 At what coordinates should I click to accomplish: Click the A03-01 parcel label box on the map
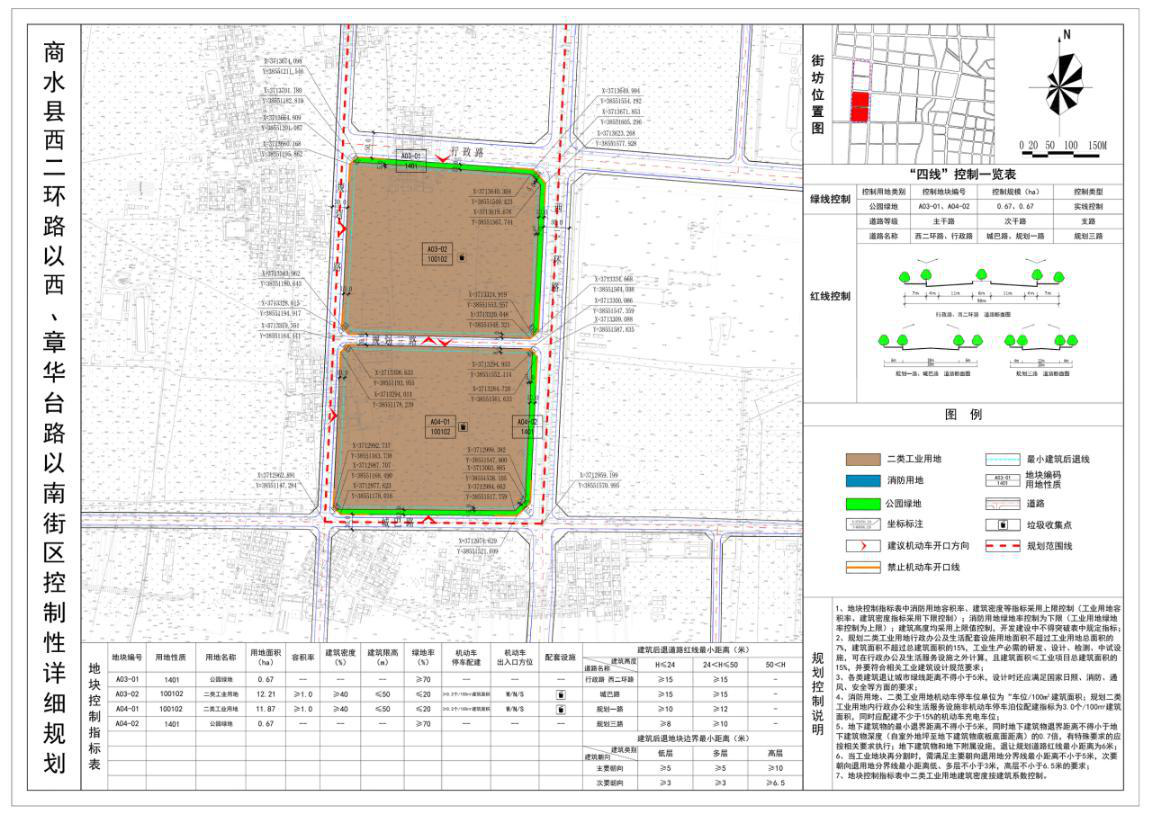(x=411, y=161)
